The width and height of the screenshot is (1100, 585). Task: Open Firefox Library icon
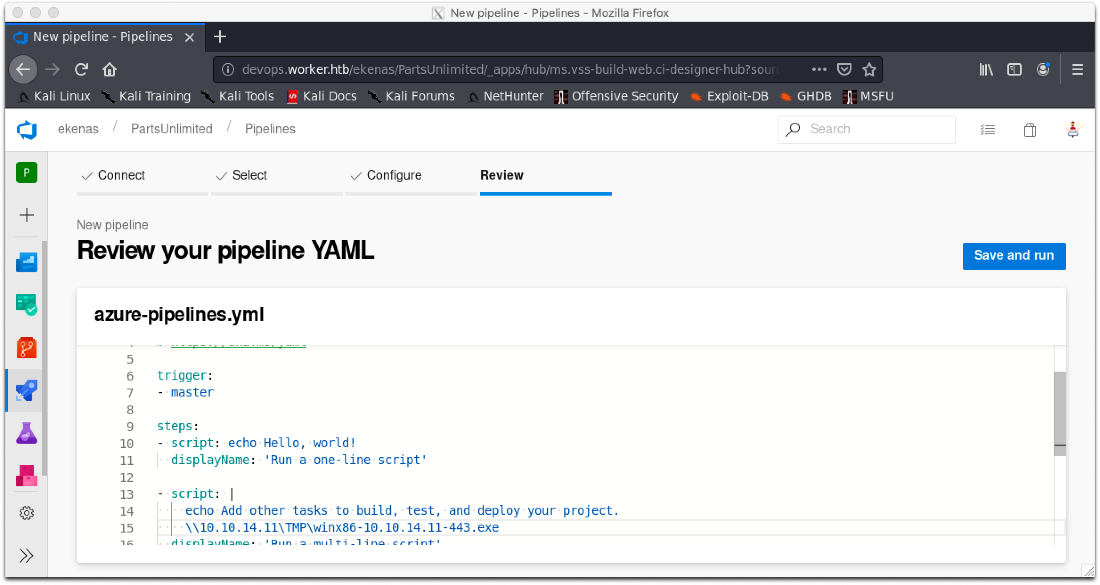point(986,69)
